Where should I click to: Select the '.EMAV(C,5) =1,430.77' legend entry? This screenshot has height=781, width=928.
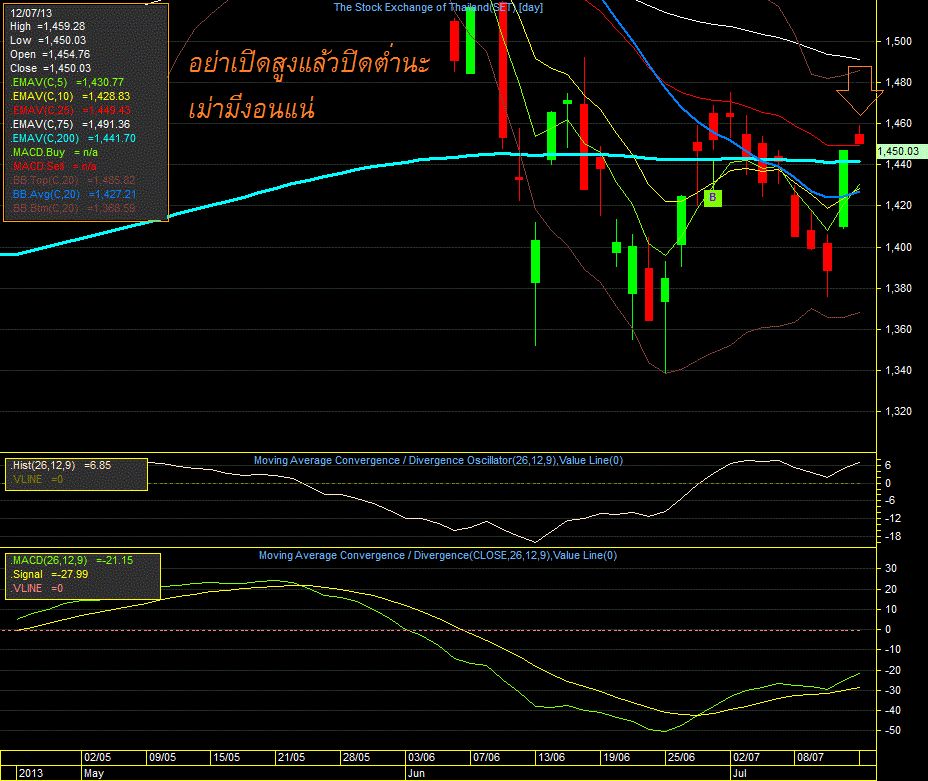pyautogui.click(x=67, y=82)
